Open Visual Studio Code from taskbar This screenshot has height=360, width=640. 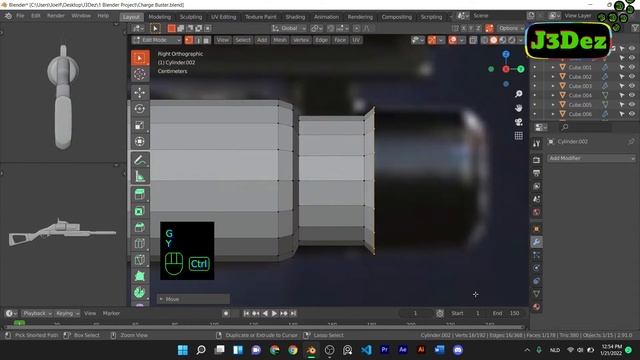click(x=366, y=350)
